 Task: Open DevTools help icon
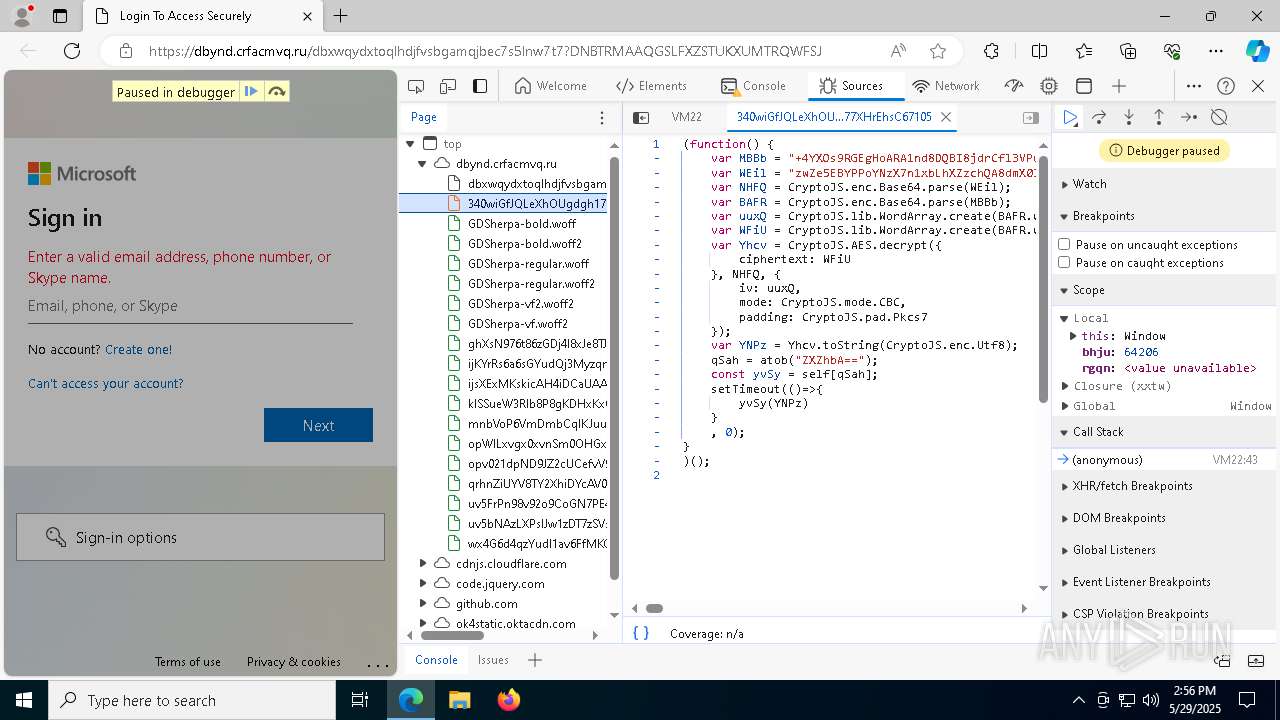[x=1226, y=86]
